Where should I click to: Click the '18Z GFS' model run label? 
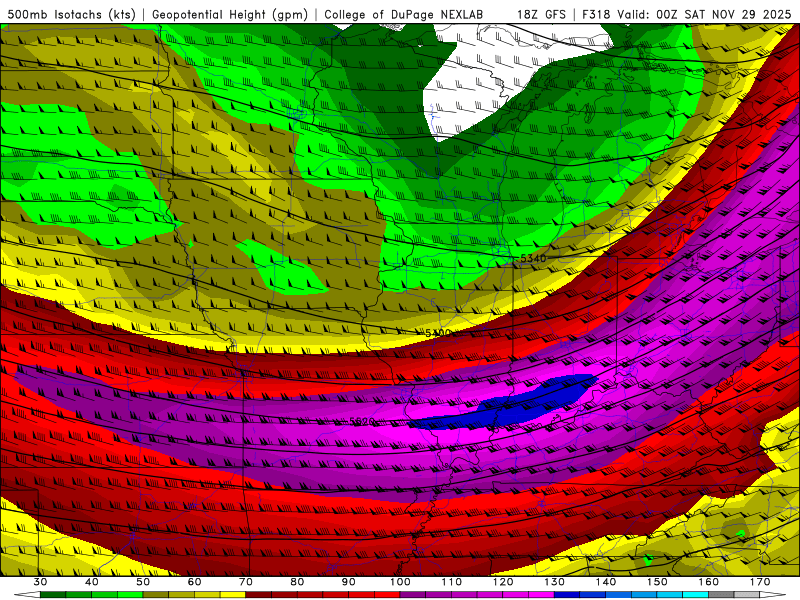541,14
